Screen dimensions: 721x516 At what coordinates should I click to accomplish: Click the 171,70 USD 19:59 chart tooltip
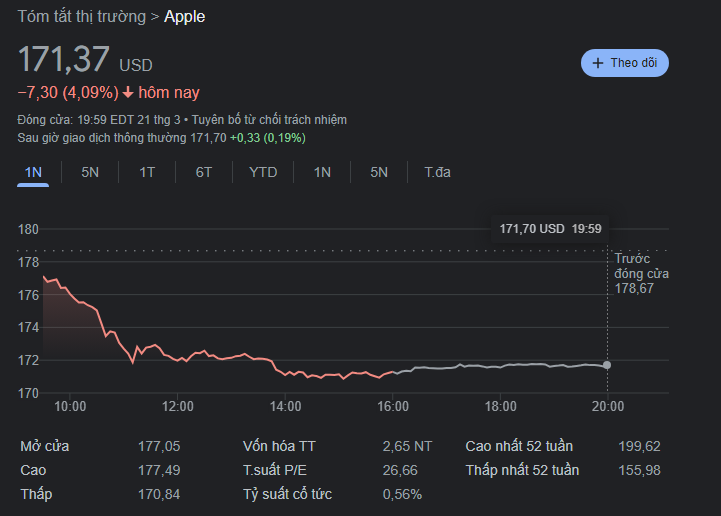[550, 229]
